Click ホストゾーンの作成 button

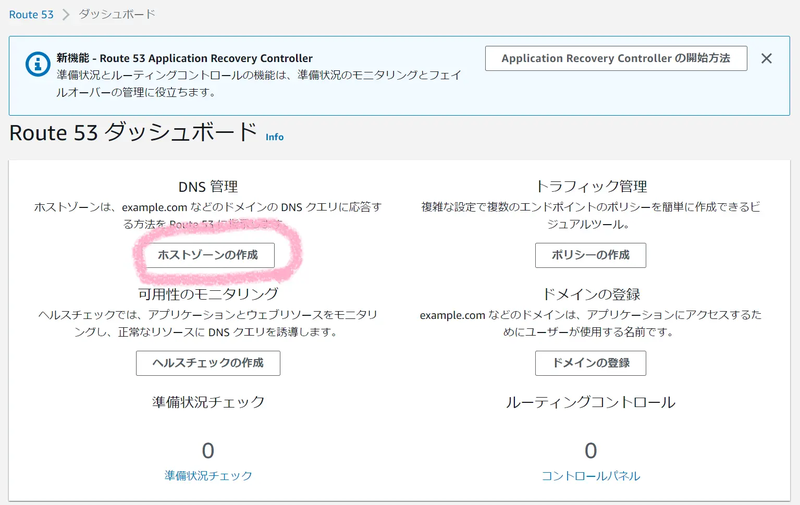point(208,255)
